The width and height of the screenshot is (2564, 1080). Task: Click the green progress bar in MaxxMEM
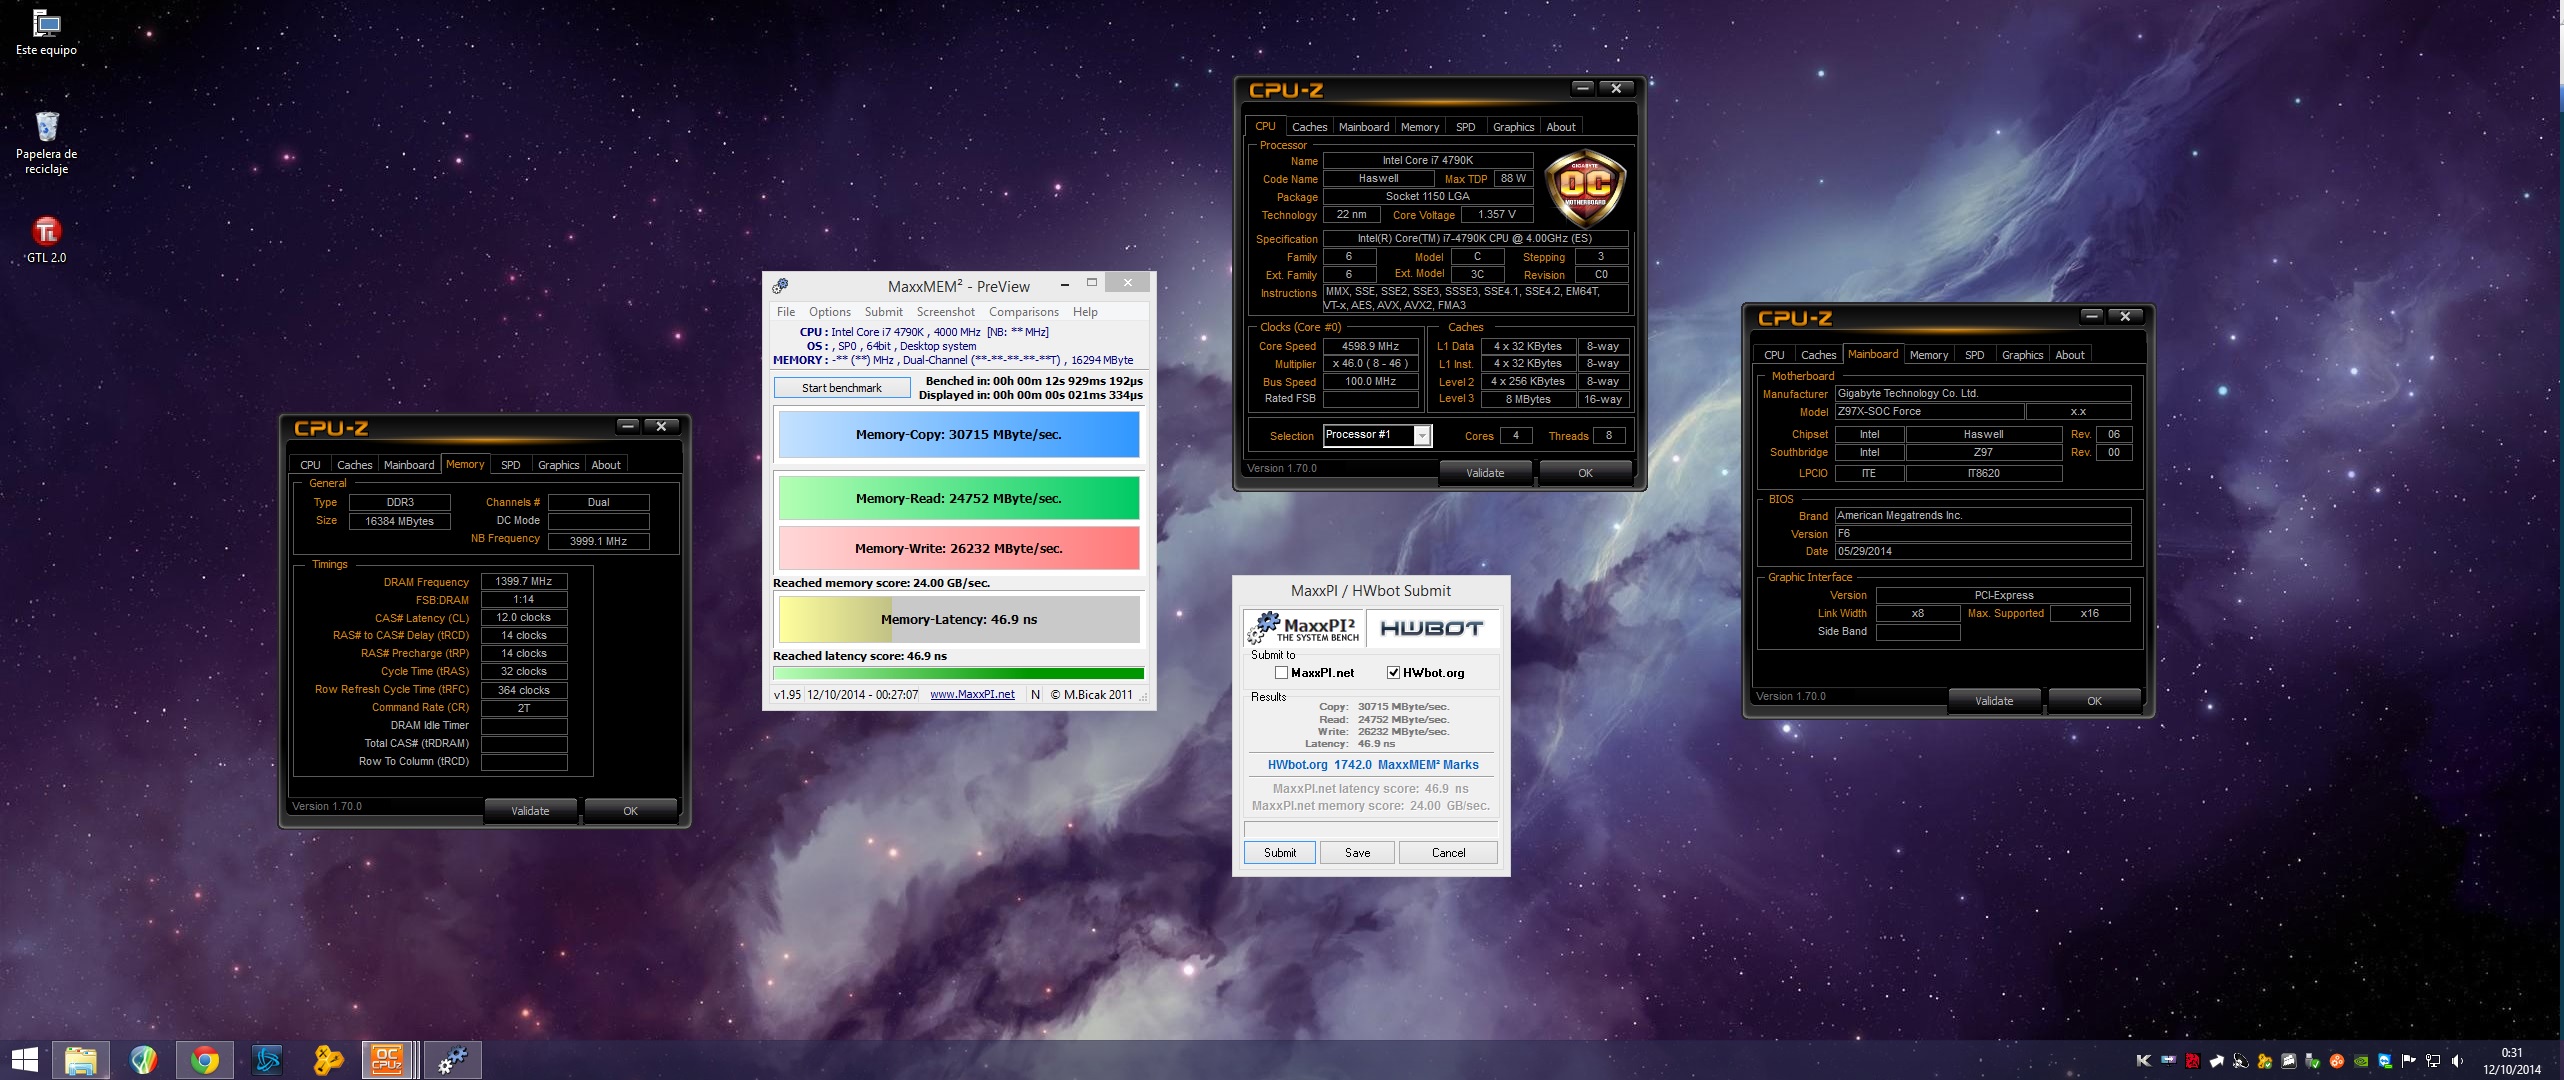coord(959,674)
